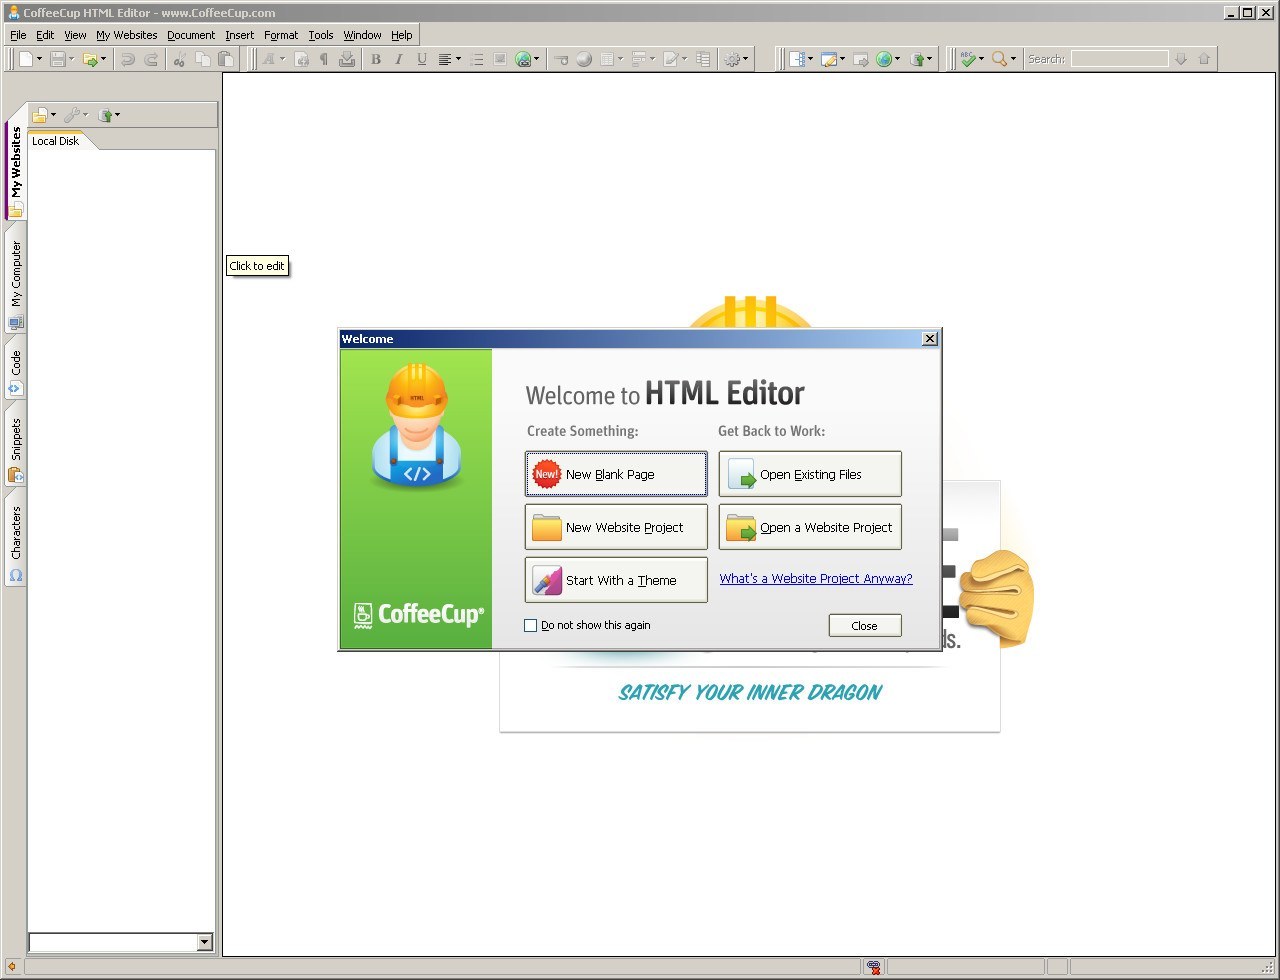The image size is (1280, 980).
Task: Expand the Open folder dropdown arrow in toolbar
Action: click(103, 59)
